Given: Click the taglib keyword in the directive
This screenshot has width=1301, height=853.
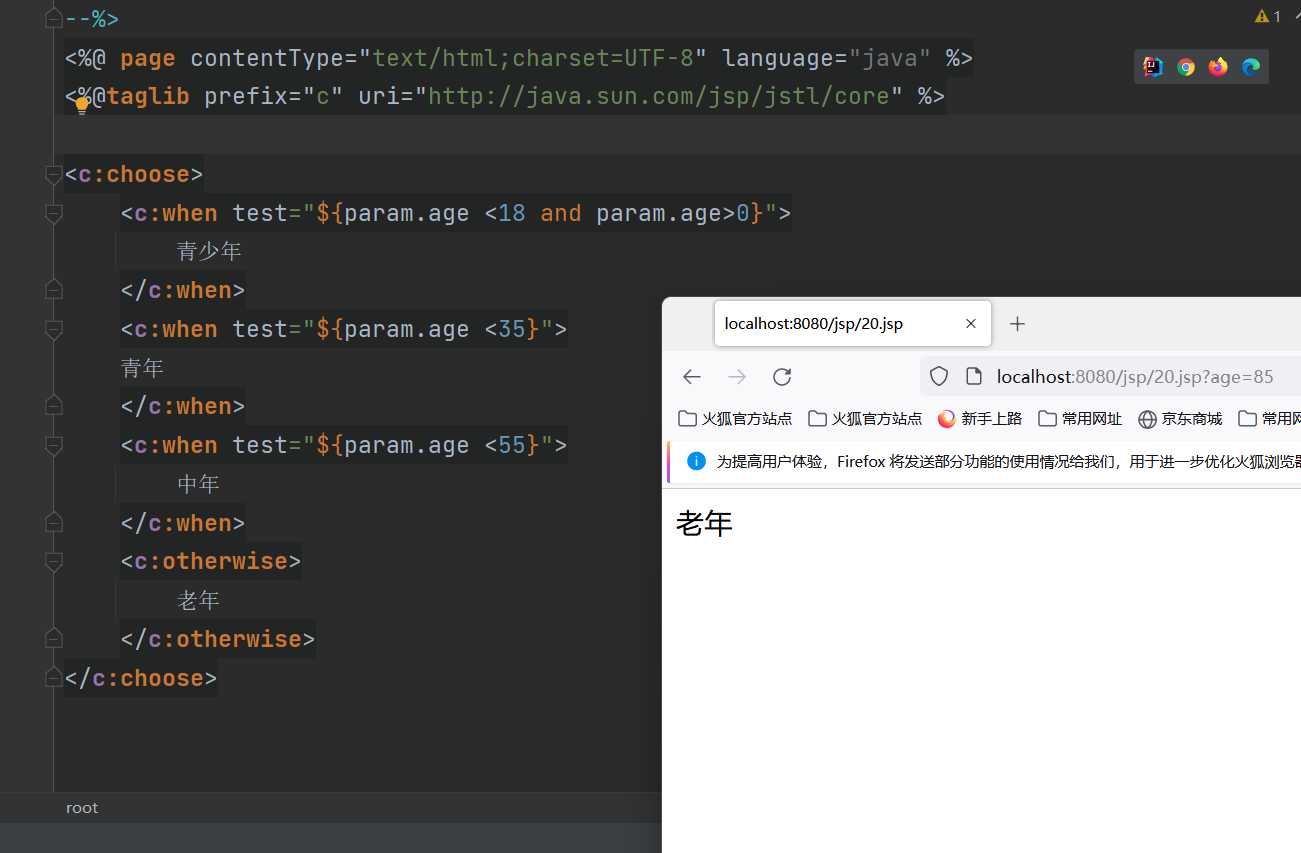Looking at the screenshot, I should [x=148, y=96].
